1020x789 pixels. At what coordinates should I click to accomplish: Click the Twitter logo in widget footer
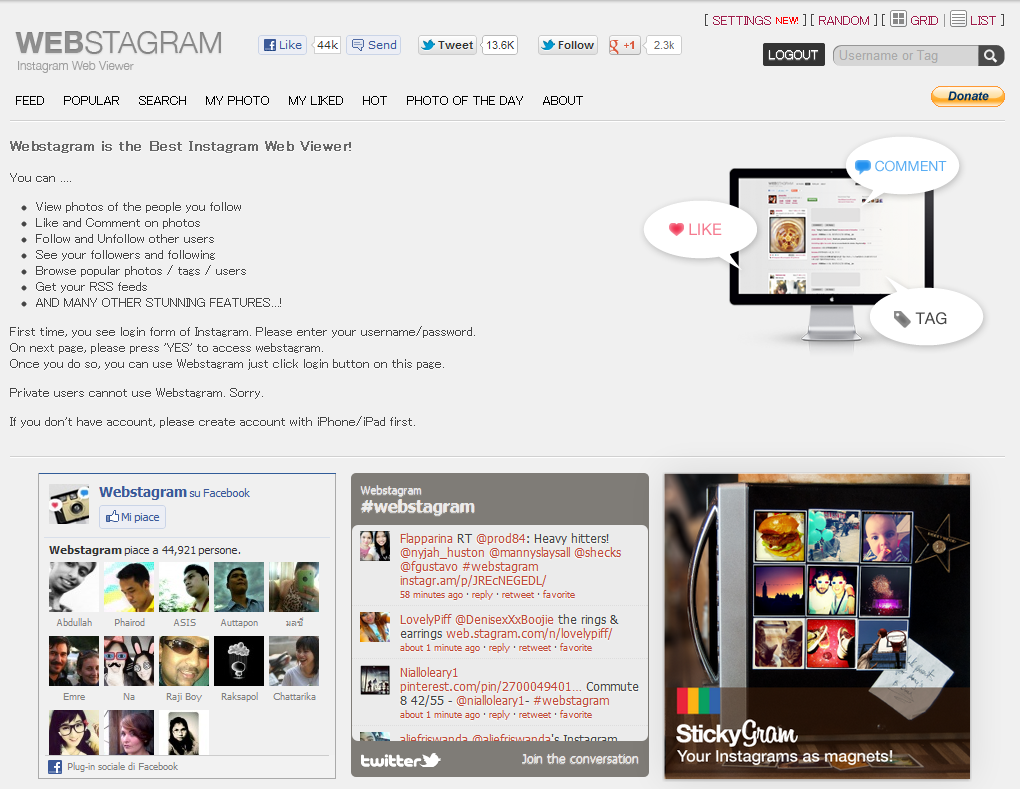pyautogui.click(x=400, y=760)
